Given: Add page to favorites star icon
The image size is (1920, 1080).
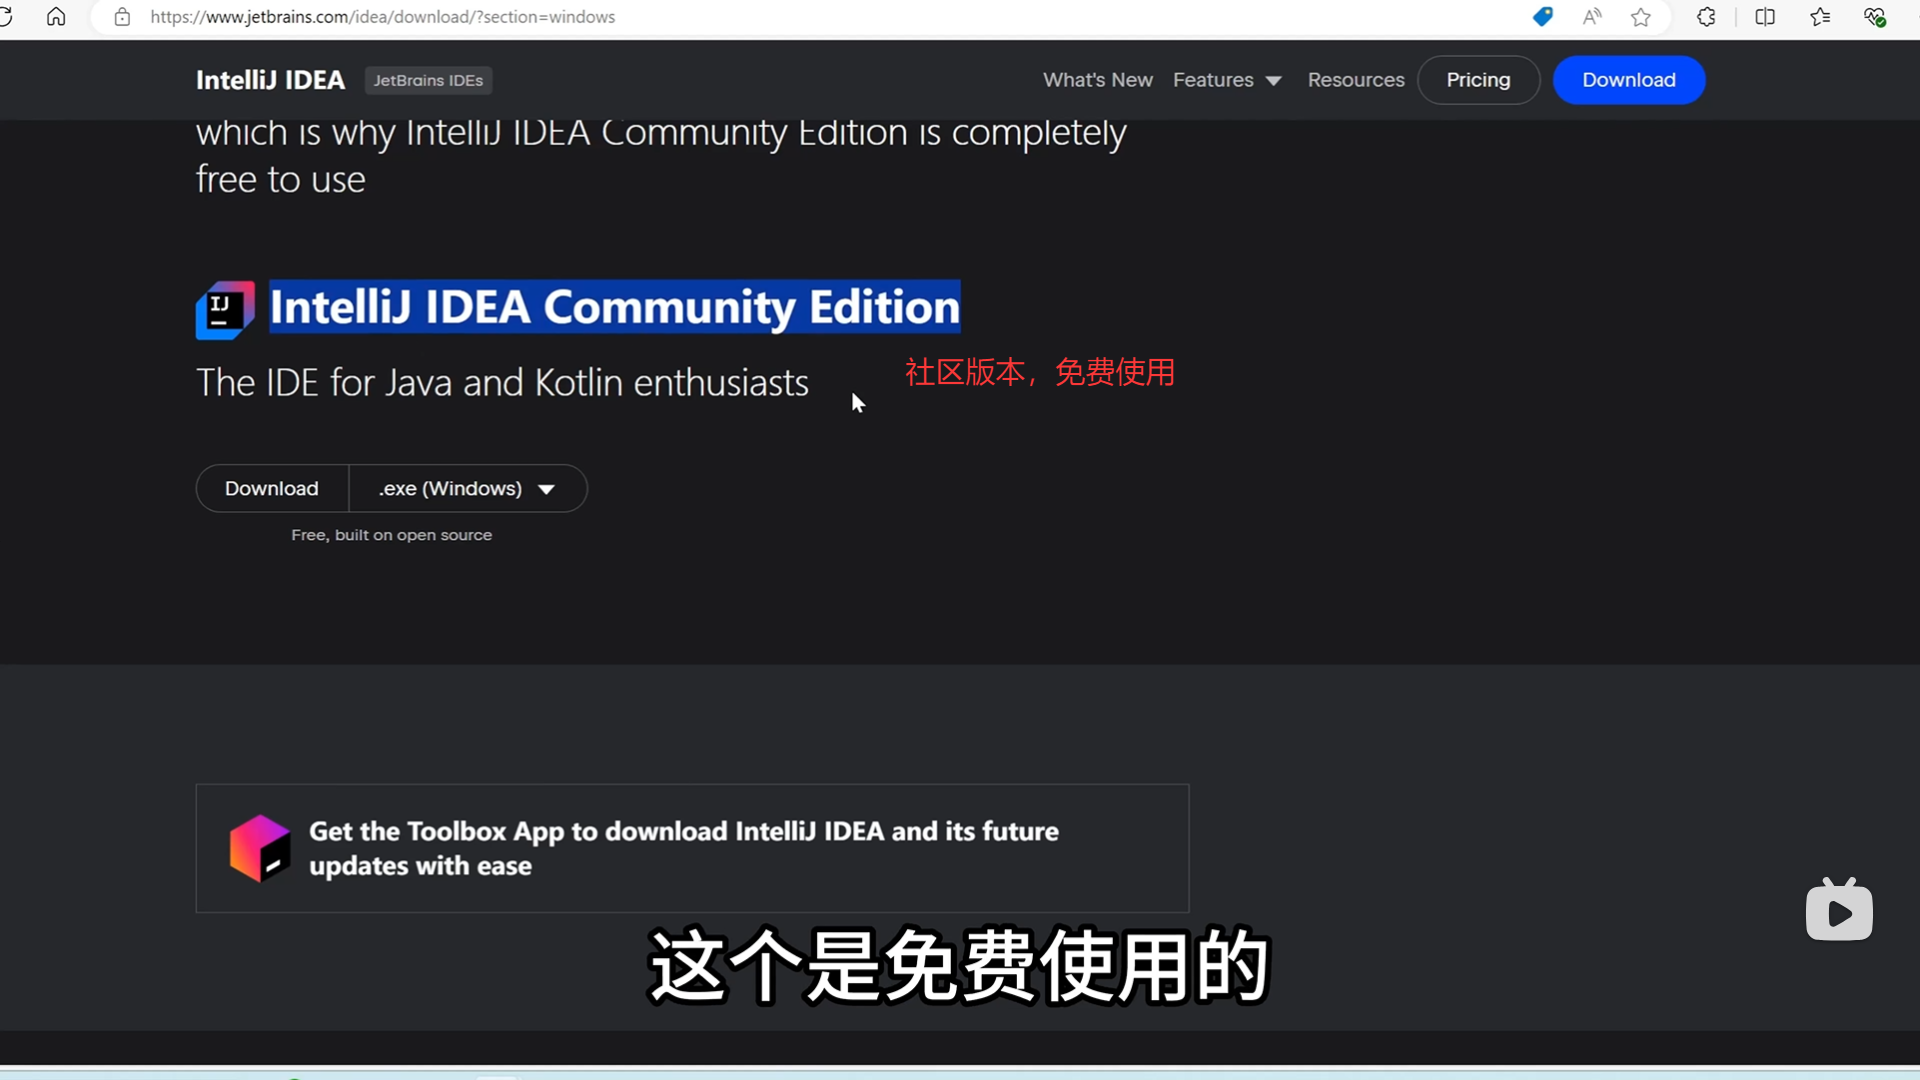Looking at the screenshot, I should pos(1641,17).
